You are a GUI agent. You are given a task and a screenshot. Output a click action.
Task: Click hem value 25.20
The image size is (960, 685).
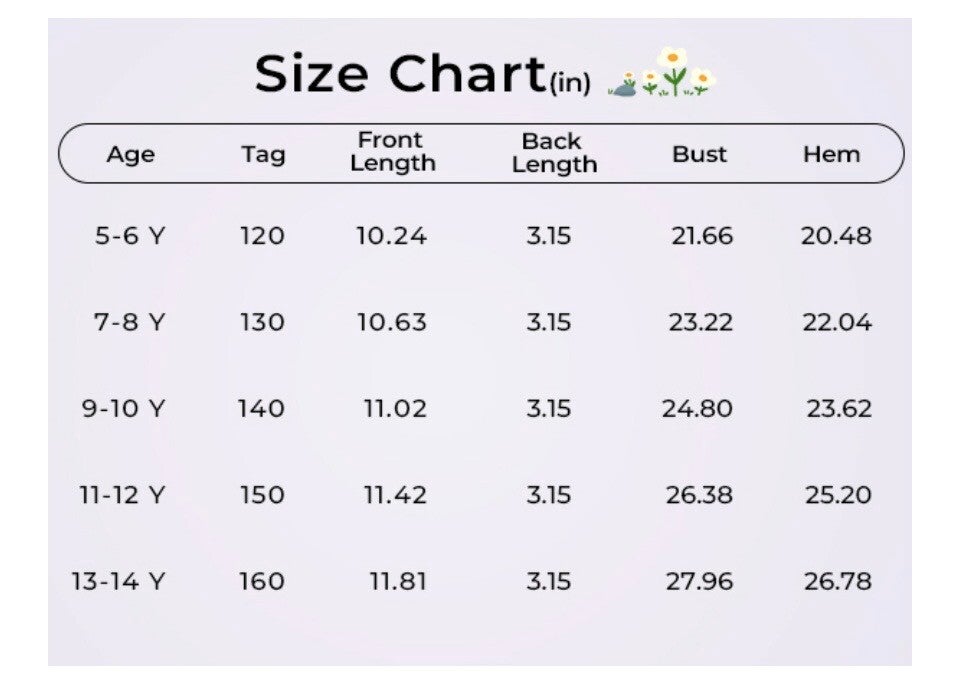(838, 495)
